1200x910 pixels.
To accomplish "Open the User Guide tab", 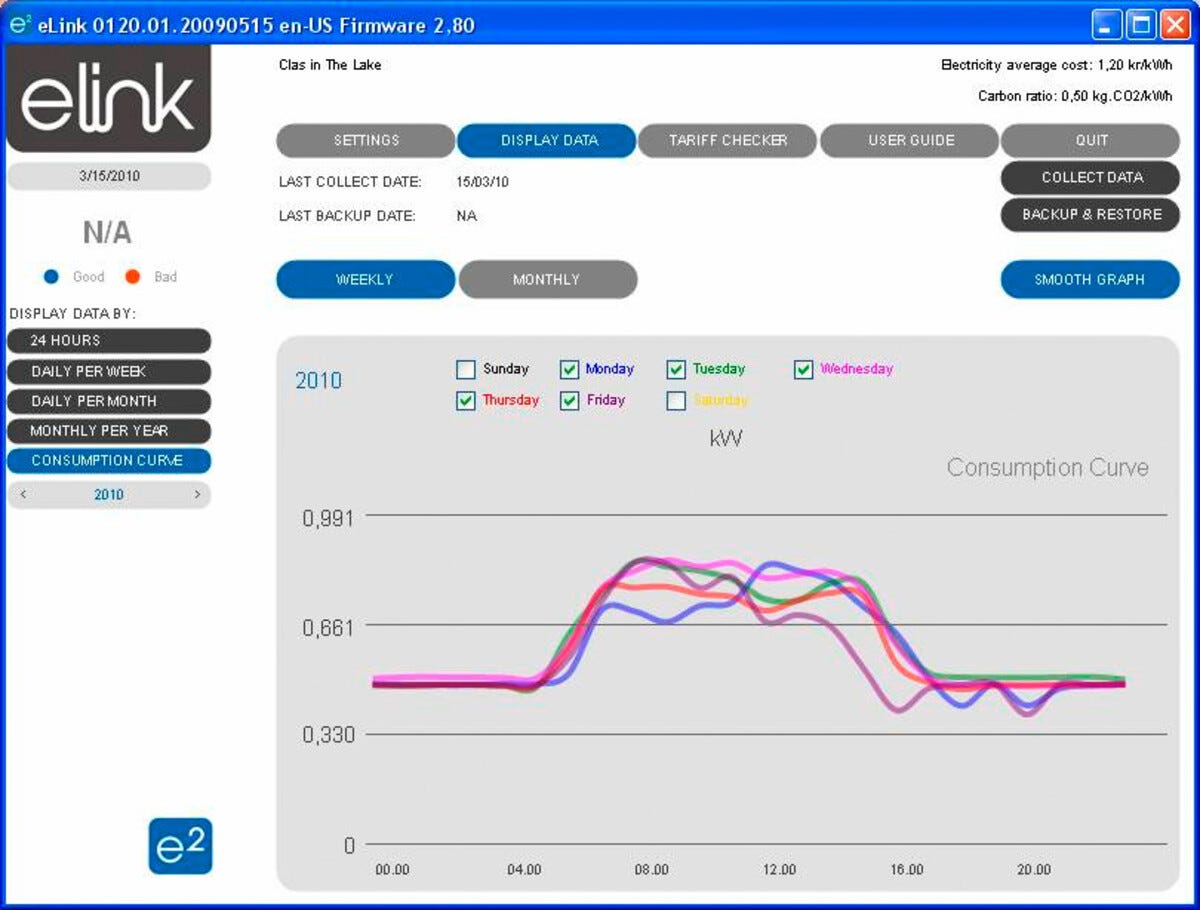I will 910,141.
